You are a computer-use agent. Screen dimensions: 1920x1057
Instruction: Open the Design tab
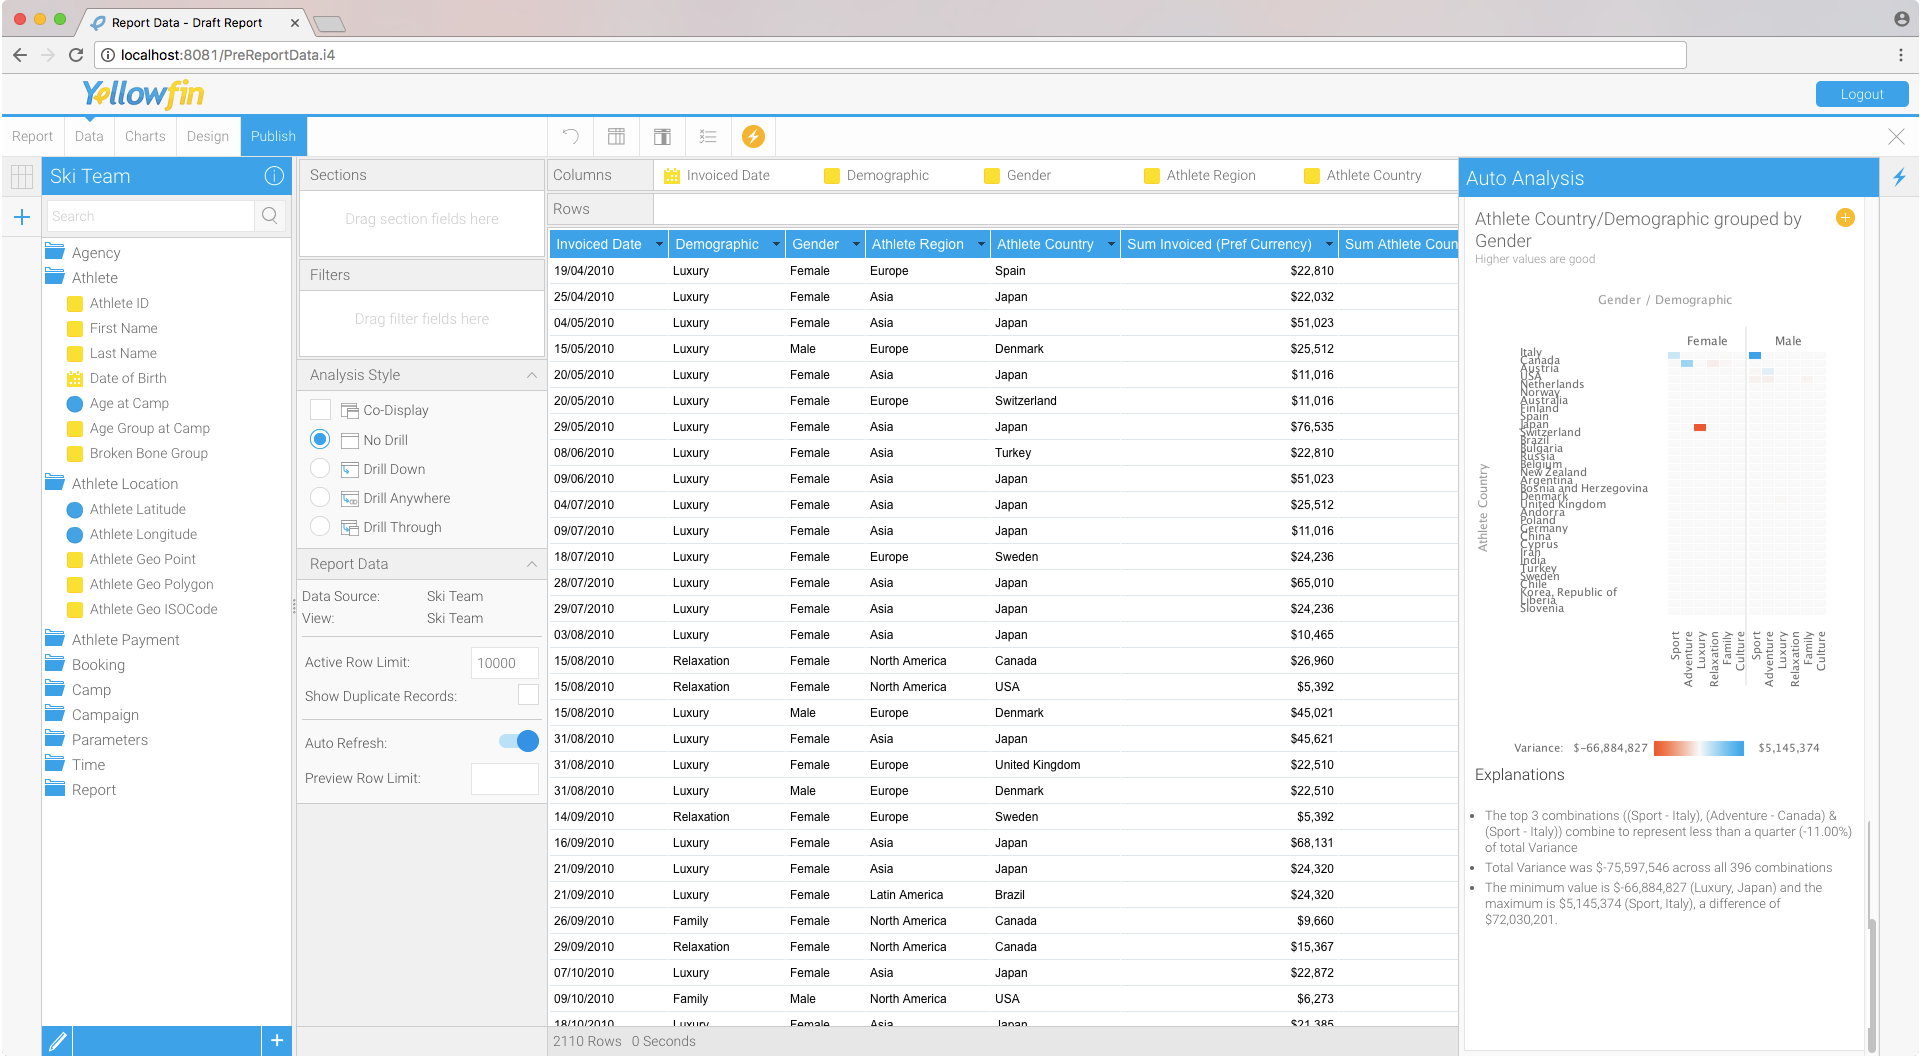click(x=207, y=136)
